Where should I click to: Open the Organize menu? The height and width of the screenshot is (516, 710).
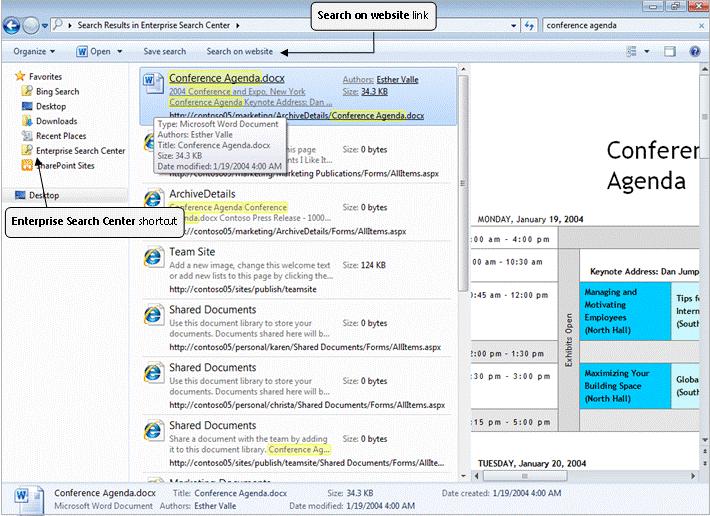[34, 52]
